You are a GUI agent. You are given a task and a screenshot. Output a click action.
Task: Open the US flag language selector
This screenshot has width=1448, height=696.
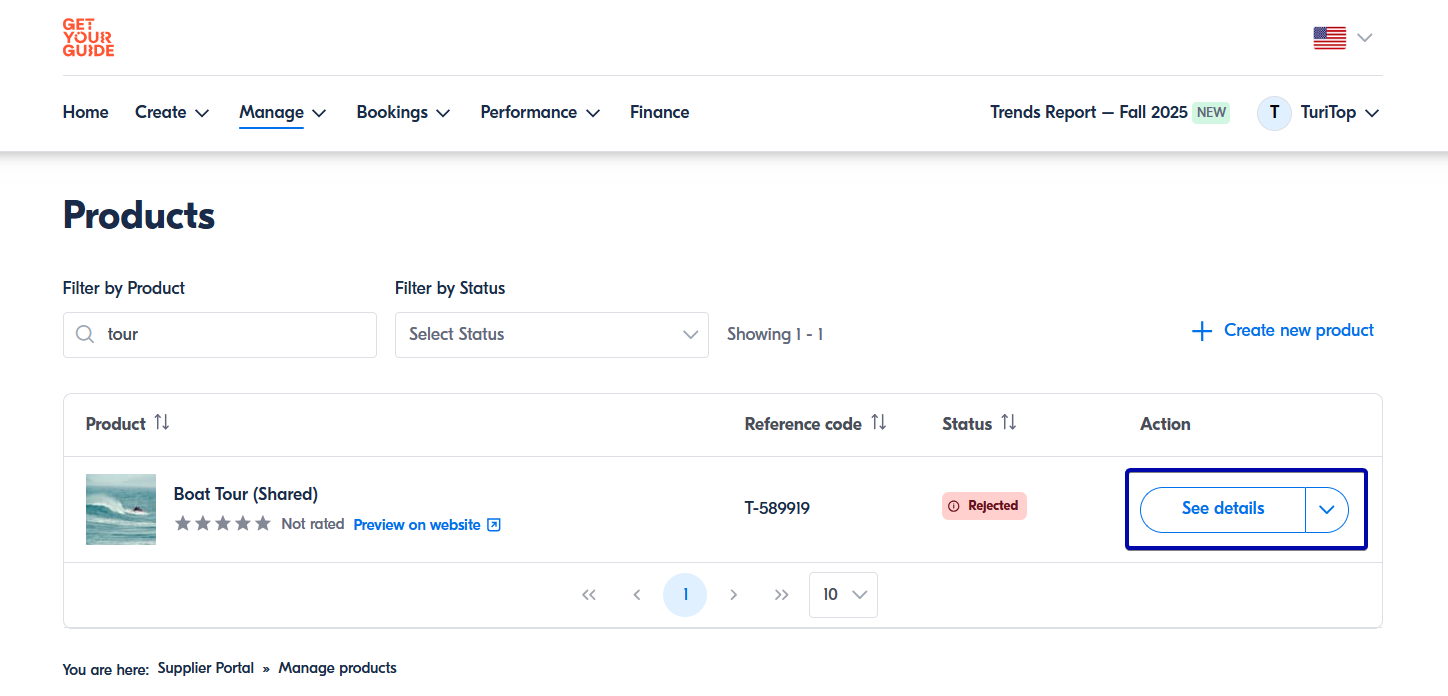click(x=1342, y=38)
